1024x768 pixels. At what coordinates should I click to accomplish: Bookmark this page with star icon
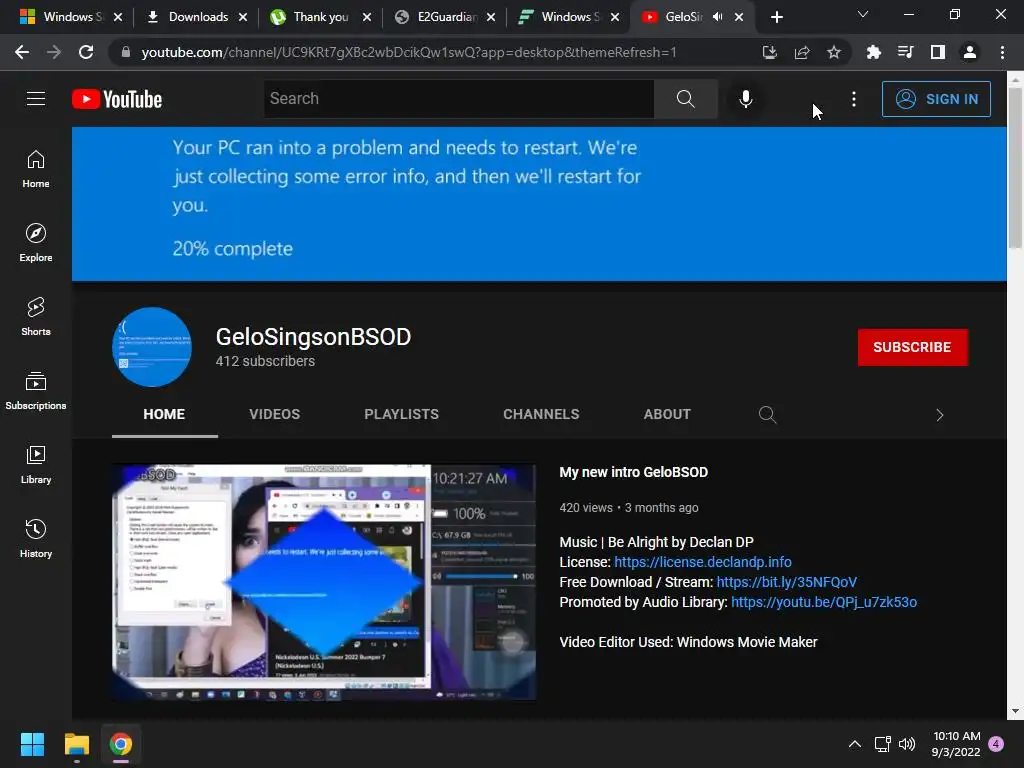(833, 52)
